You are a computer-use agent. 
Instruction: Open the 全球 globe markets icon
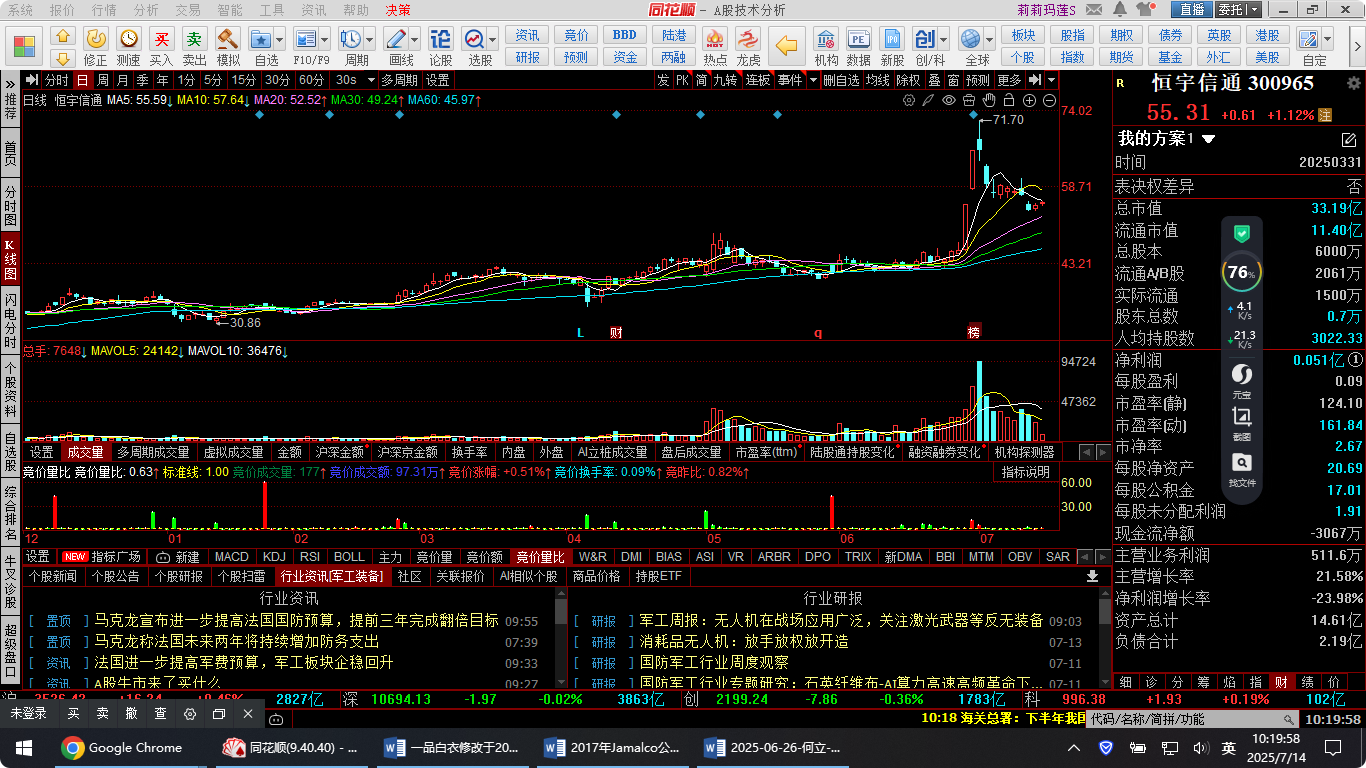(970, 39)
